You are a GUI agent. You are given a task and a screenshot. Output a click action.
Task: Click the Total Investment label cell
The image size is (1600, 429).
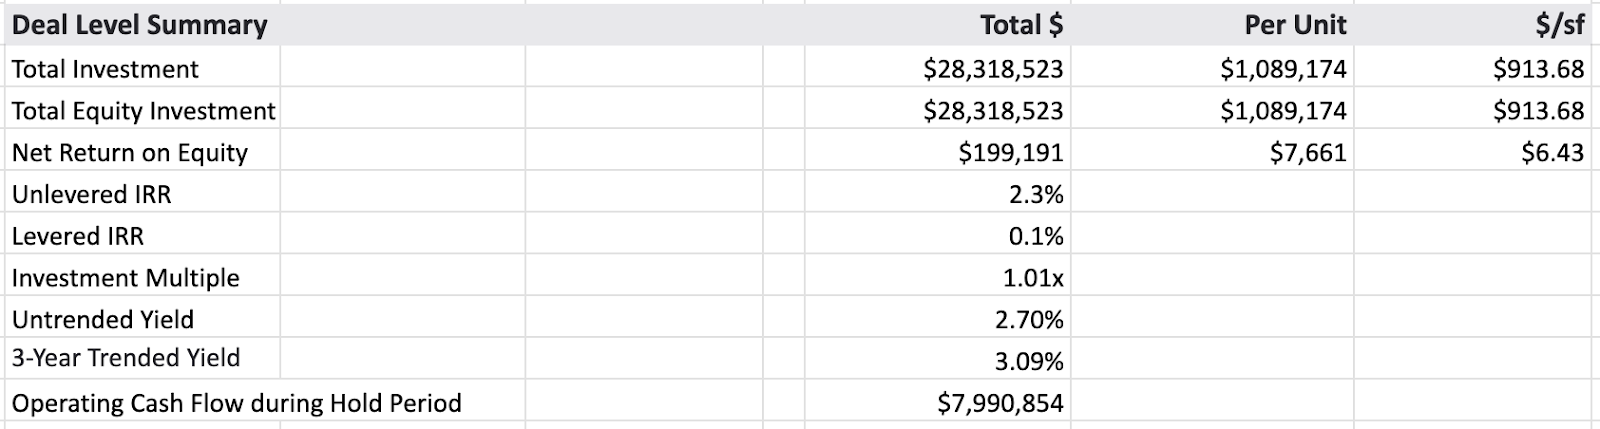[x=142, y=68]
